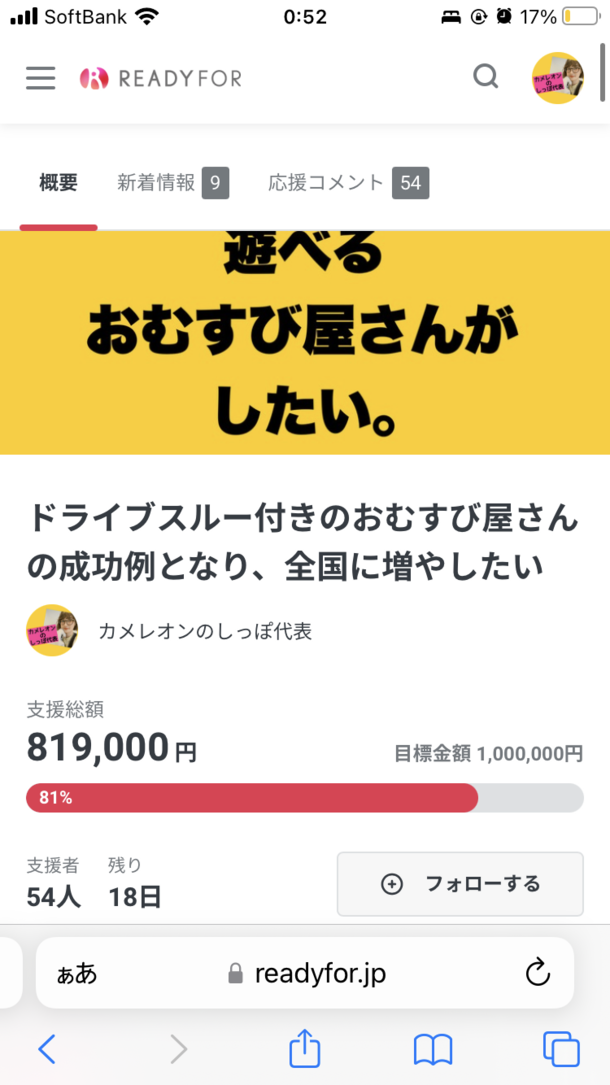
Task: Tap the Safari share icon
Action: [304, 1048]
